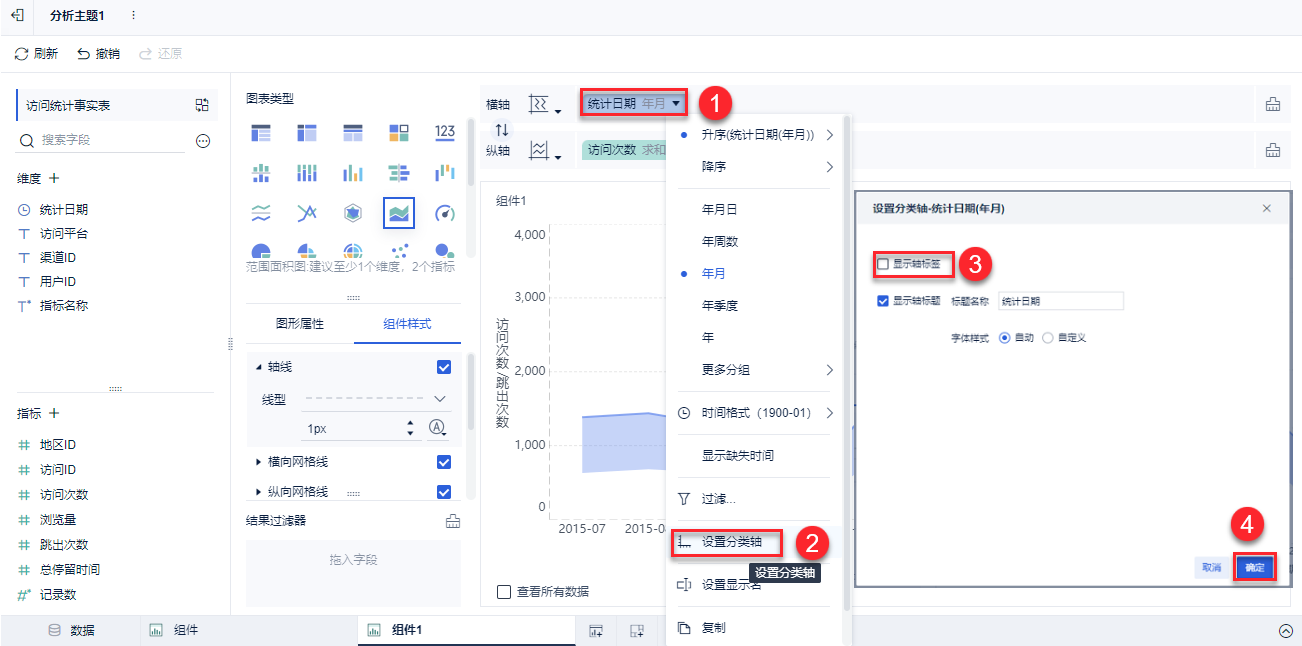Select the 访问次数 metric field
1302x646 pixels.
click(x=64, y=495)
